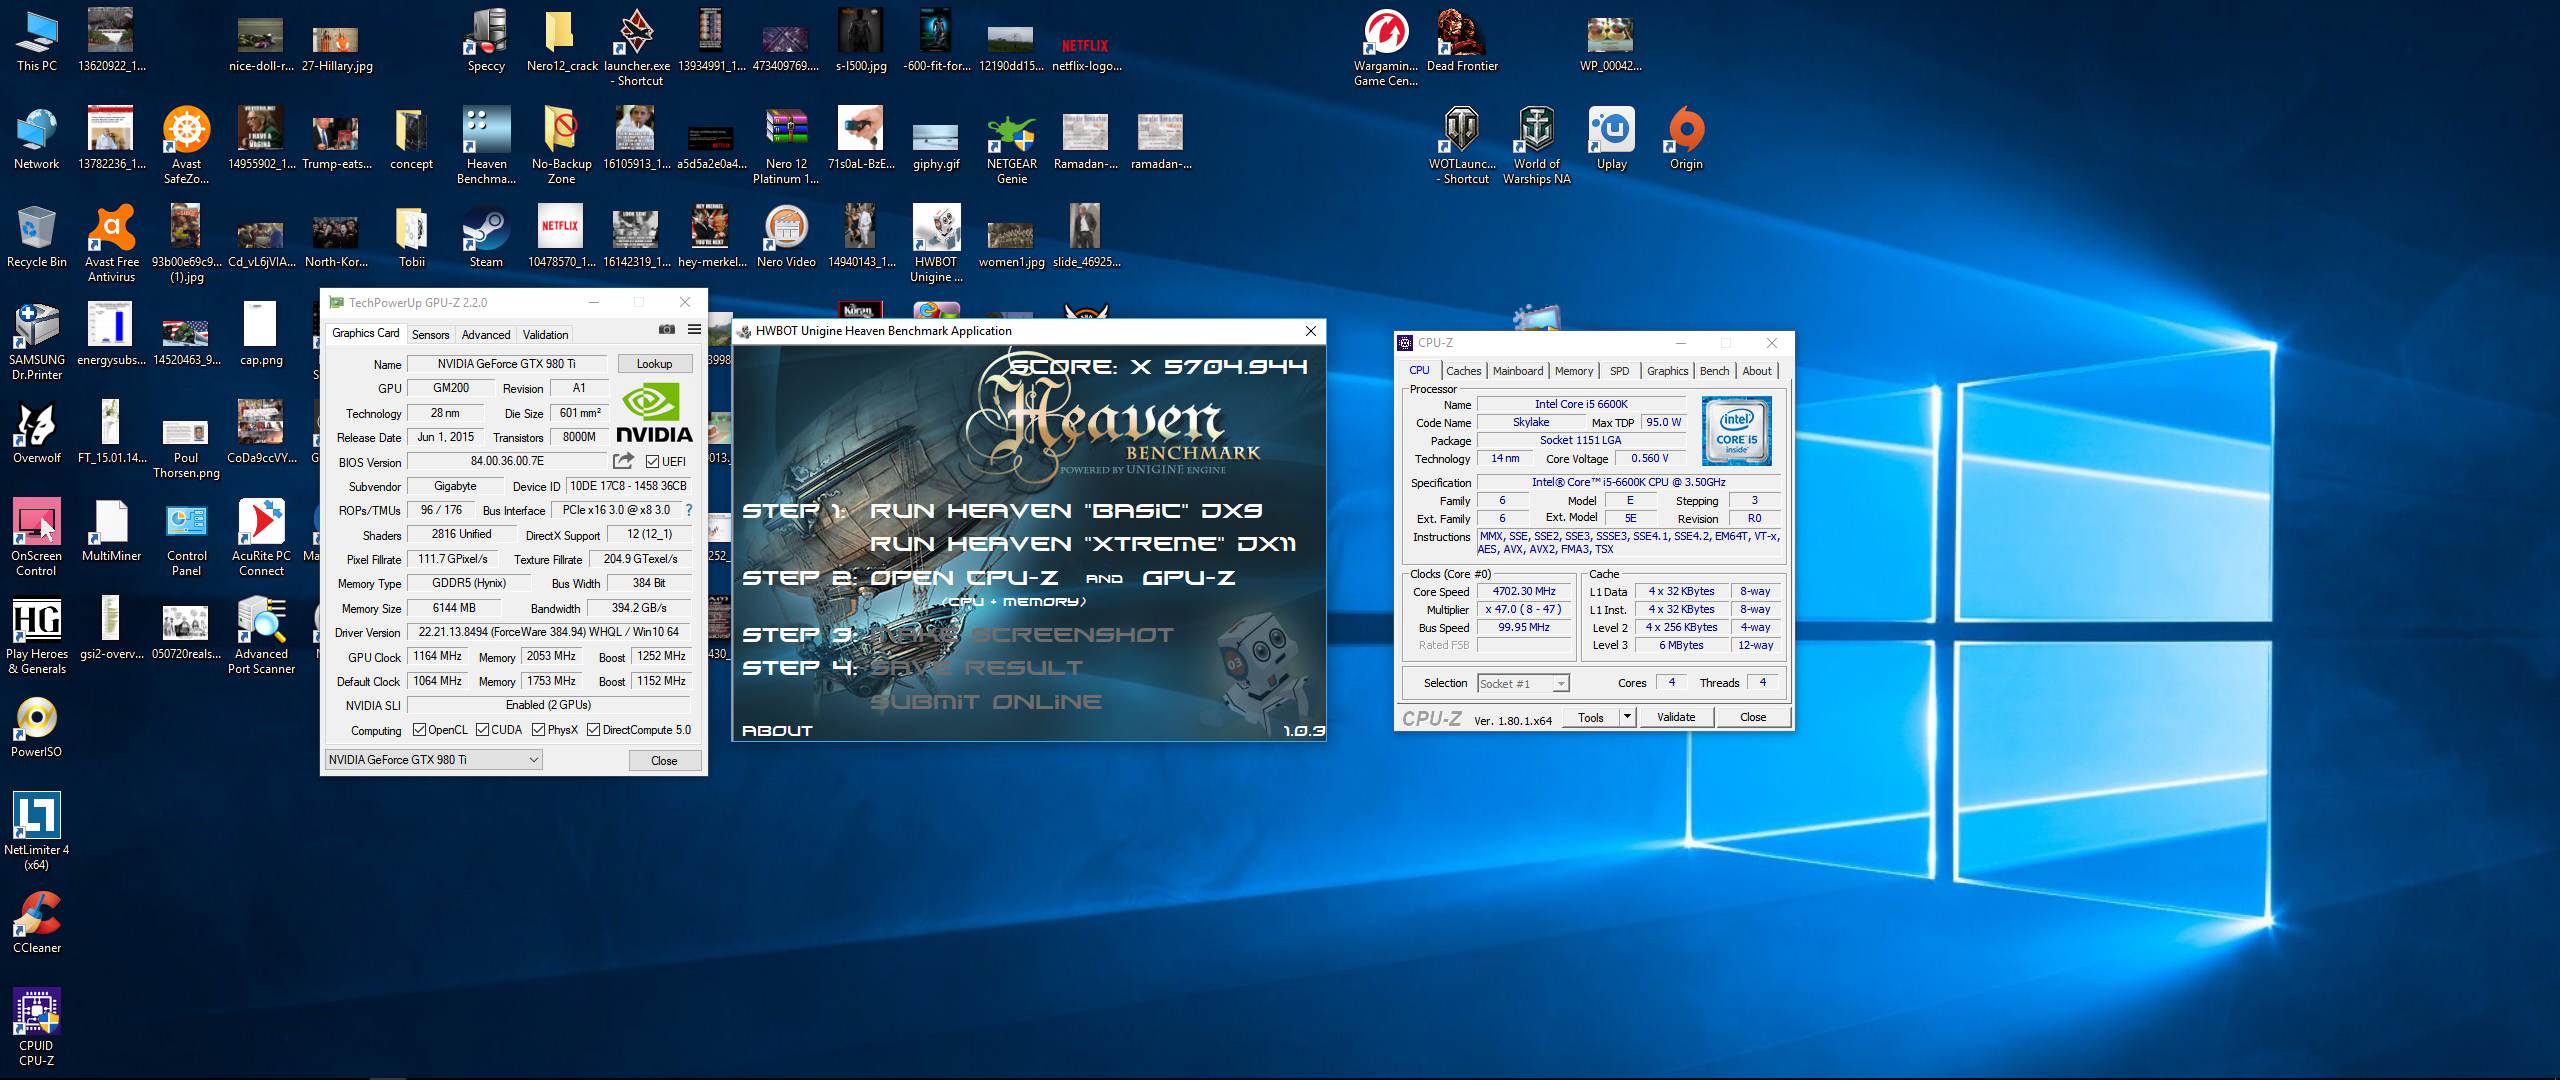Open the Wargaming Game Center icon
This screenshot has height=1080, width=2560.
point(1386,48)
